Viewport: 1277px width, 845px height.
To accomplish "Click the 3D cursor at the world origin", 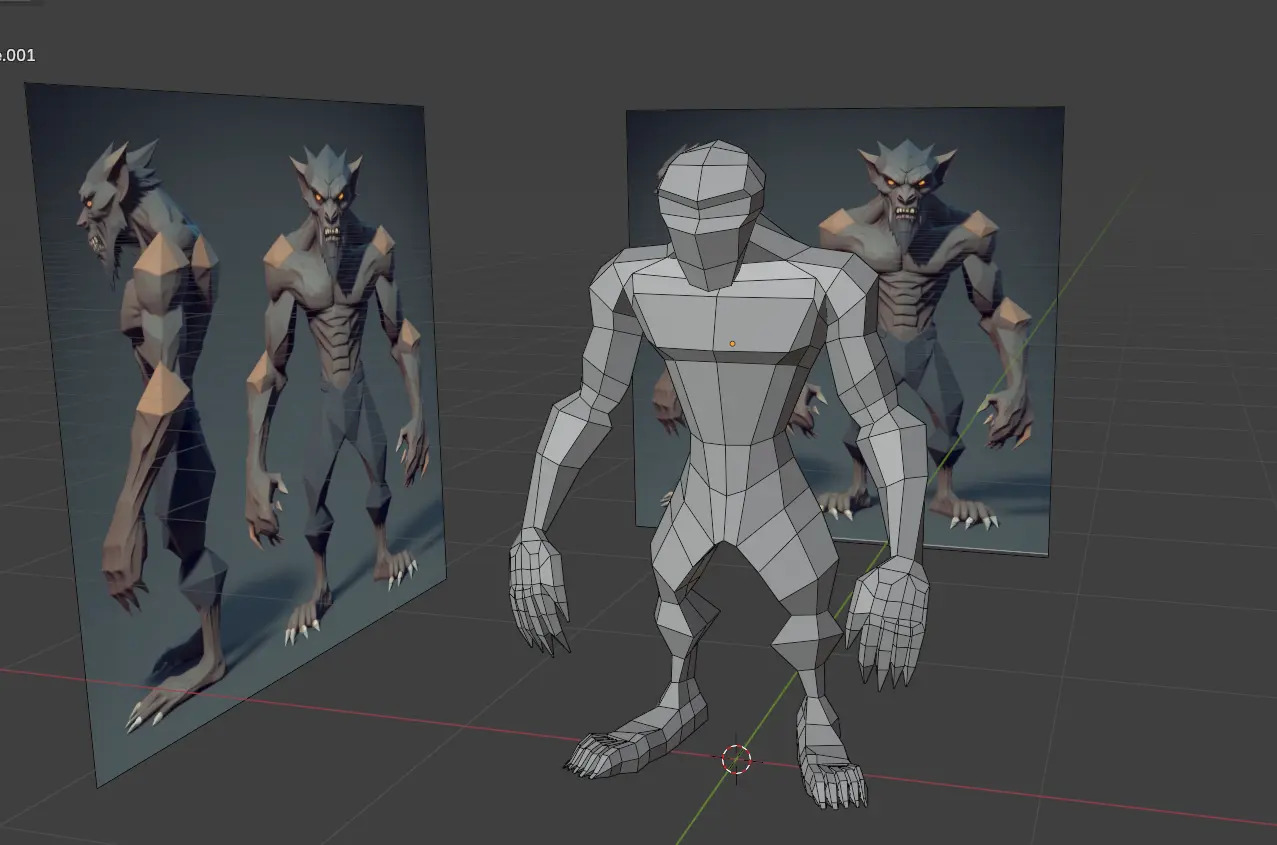I will point(737,760).
